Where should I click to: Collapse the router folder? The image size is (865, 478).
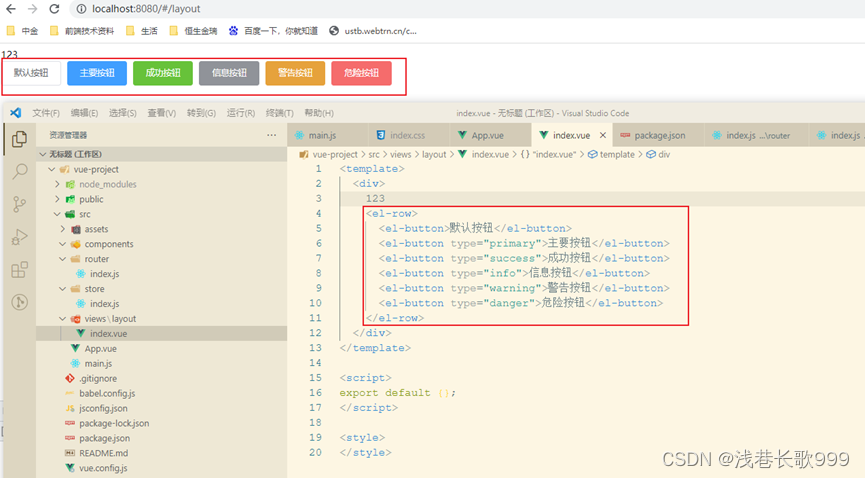[161, 258]
